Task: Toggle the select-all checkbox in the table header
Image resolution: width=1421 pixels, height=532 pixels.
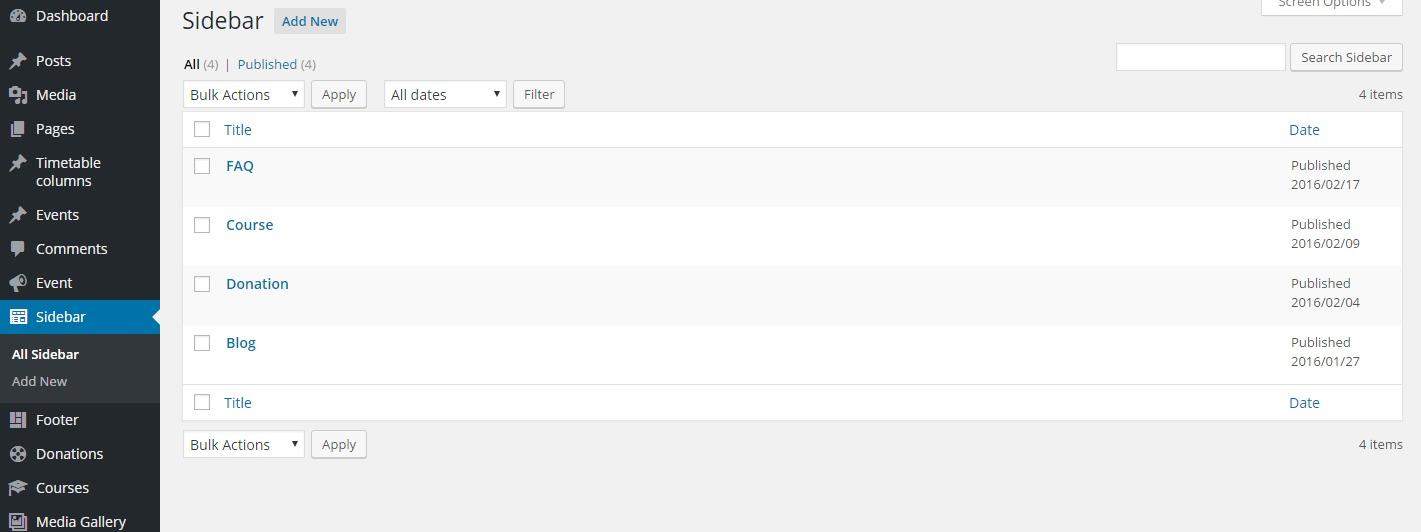Action: point(202,129)
